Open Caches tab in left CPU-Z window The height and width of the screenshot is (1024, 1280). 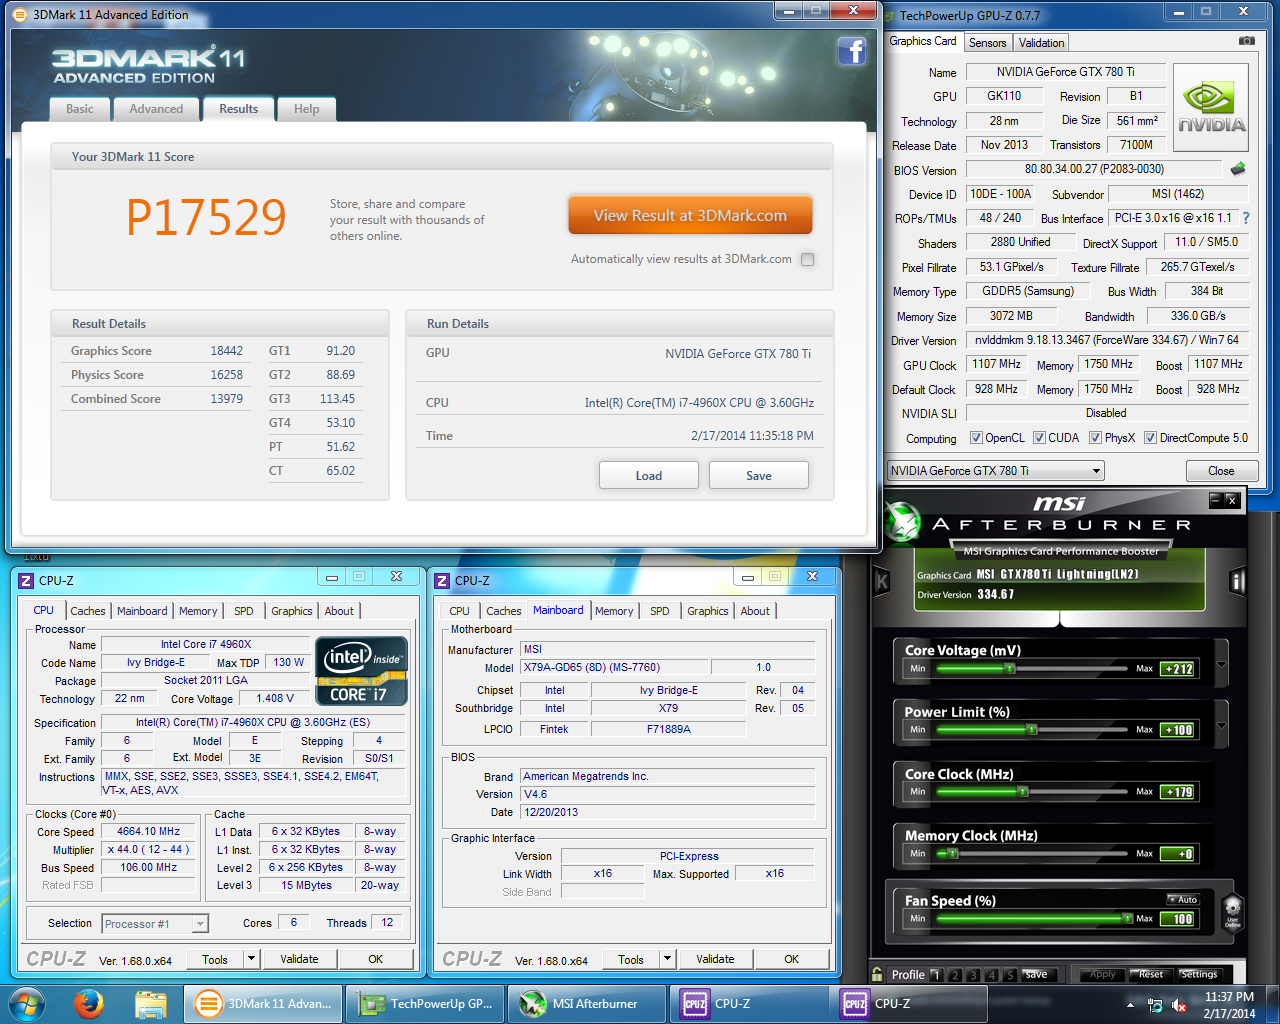click(88, 611)
